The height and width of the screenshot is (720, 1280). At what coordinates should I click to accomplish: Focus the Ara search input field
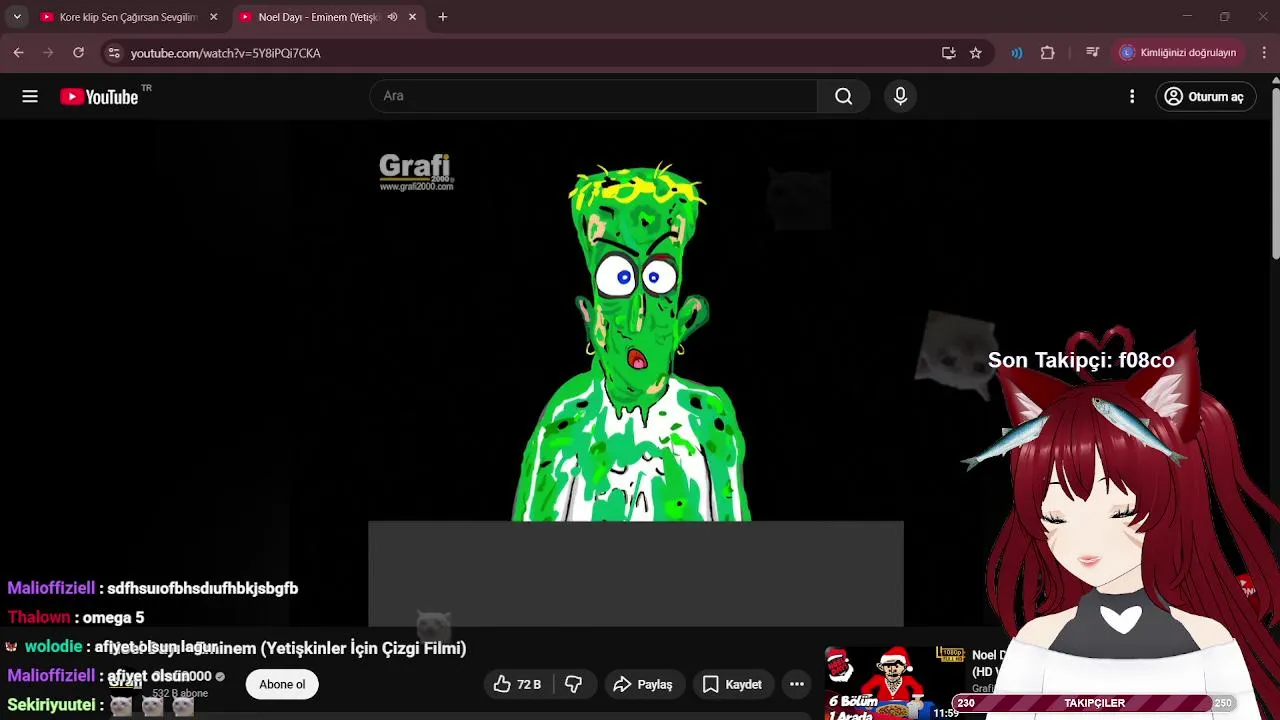[594, 96]
